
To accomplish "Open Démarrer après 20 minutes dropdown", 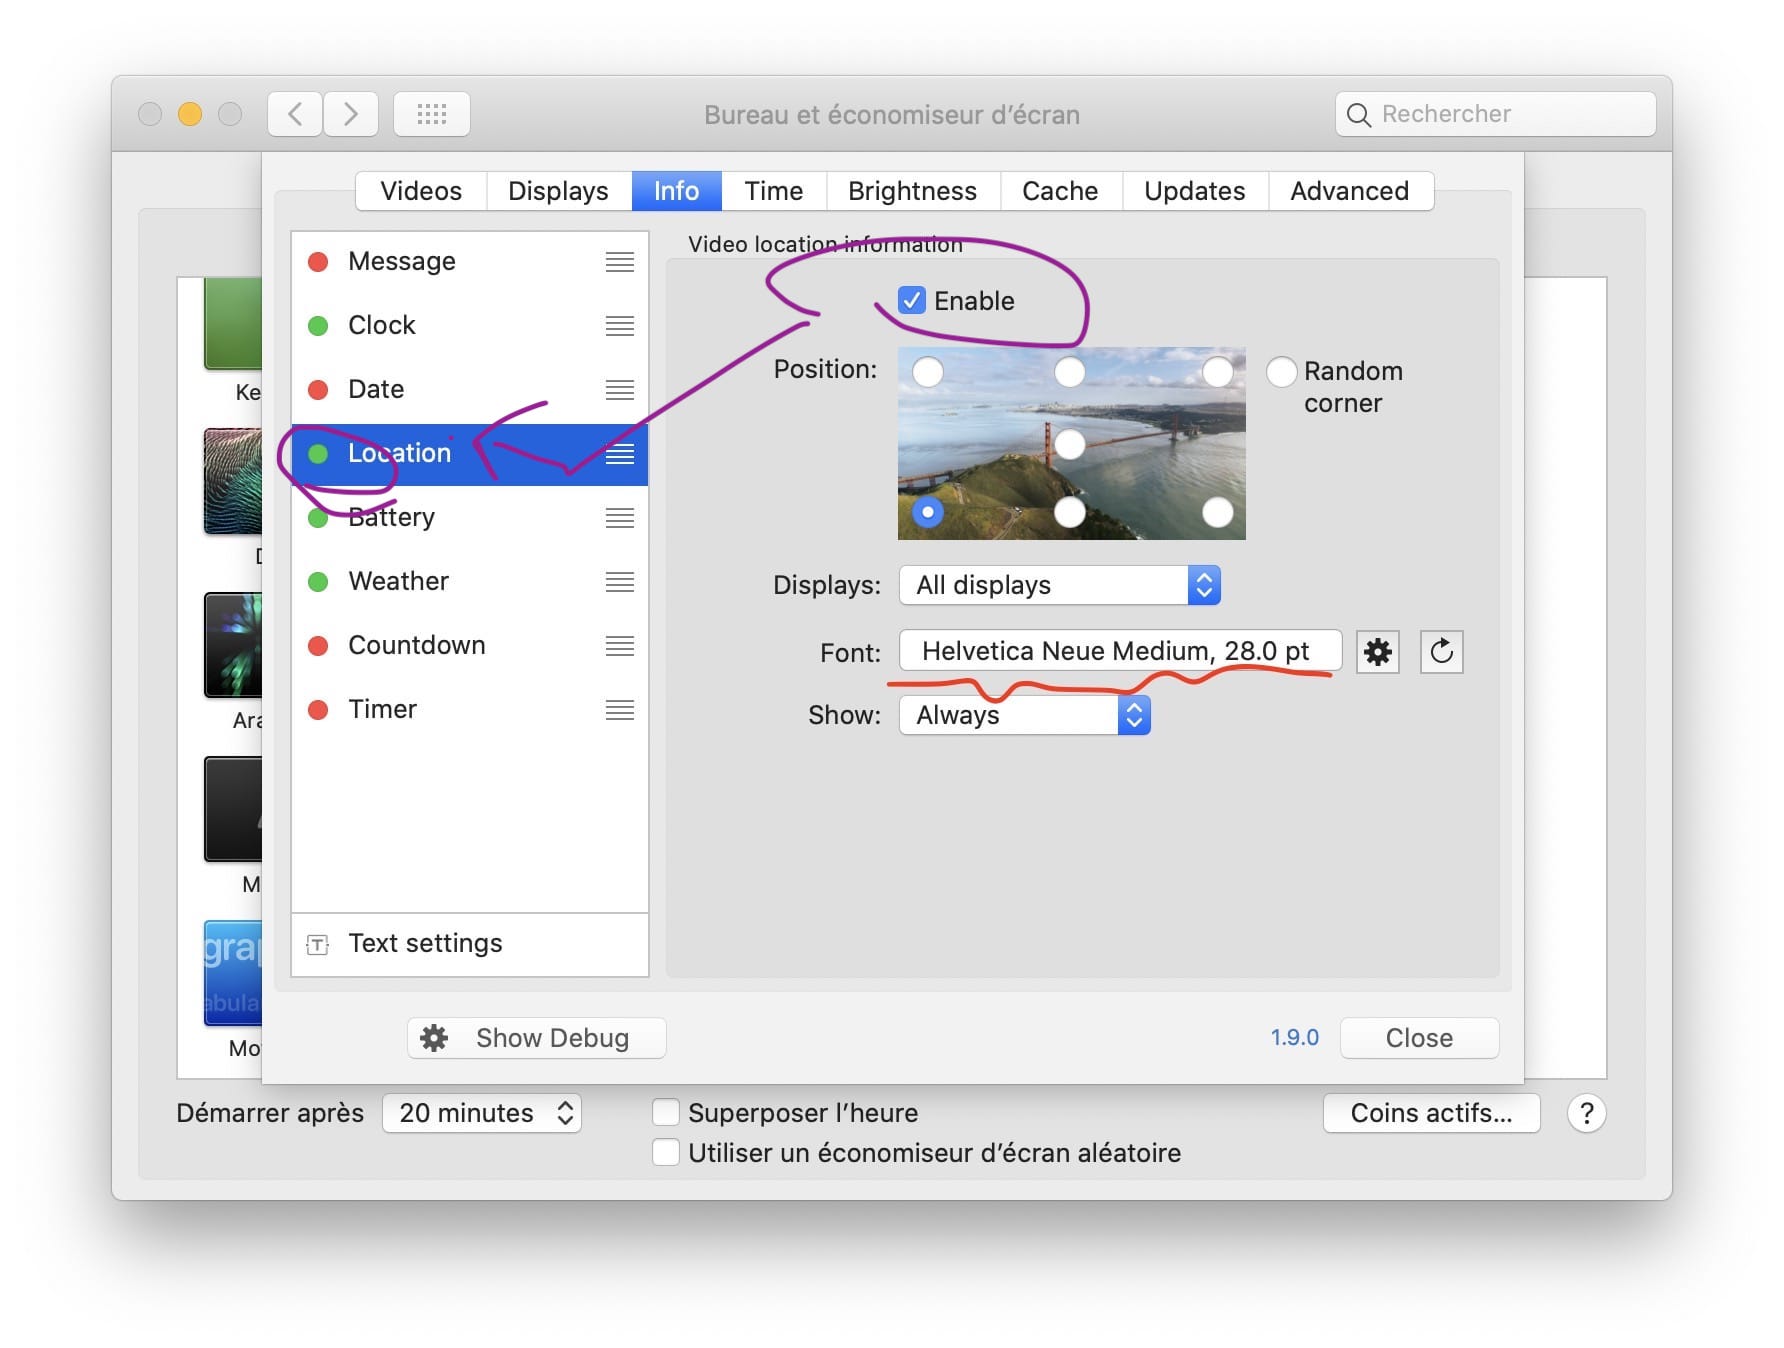I will [x=482, y=1113].
